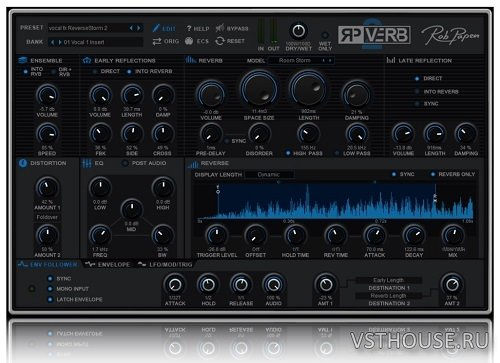Select Ensemble Into RVB routing
This screenshot has width=500, height=363.
pyautogui.click(x=25, y=71)
